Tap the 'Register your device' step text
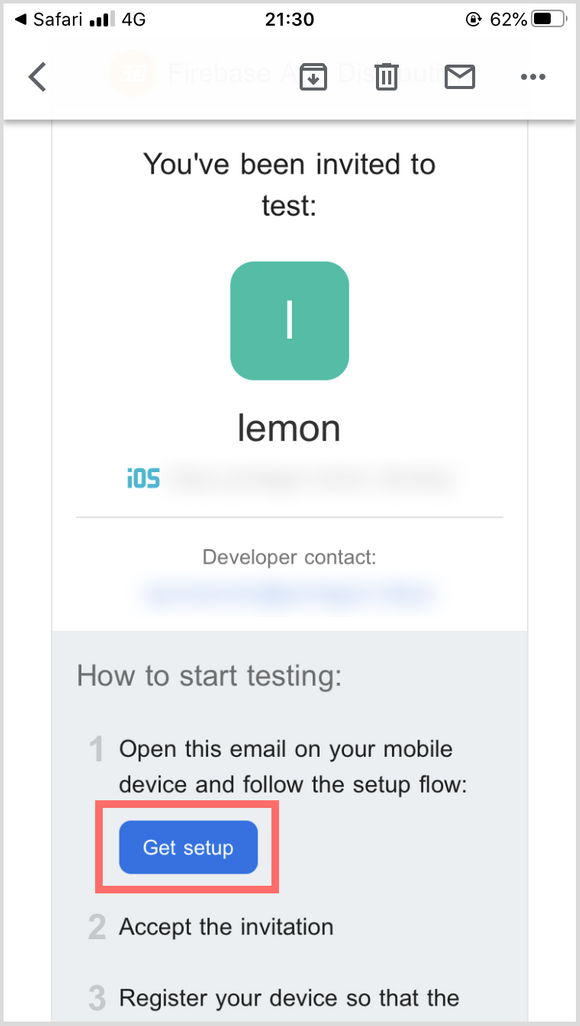580x1026 pixels. 289,998
